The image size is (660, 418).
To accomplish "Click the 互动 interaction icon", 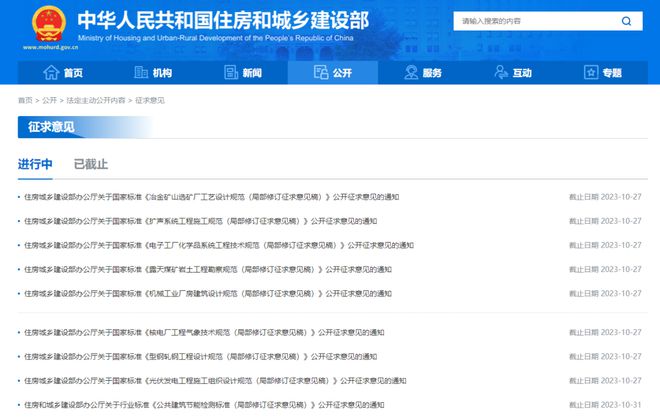I will click(501, 72).
